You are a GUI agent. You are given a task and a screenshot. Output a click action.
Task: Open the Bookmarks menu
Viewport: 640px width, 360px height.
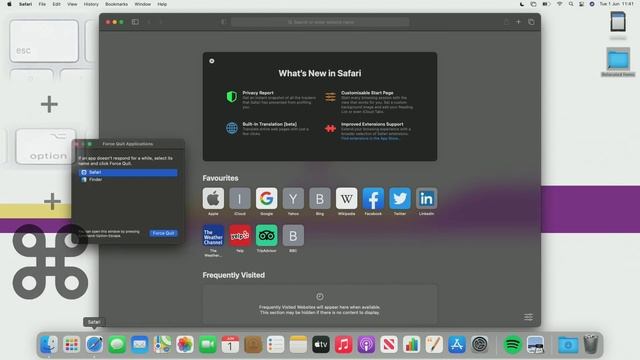[x=116, y=4]
